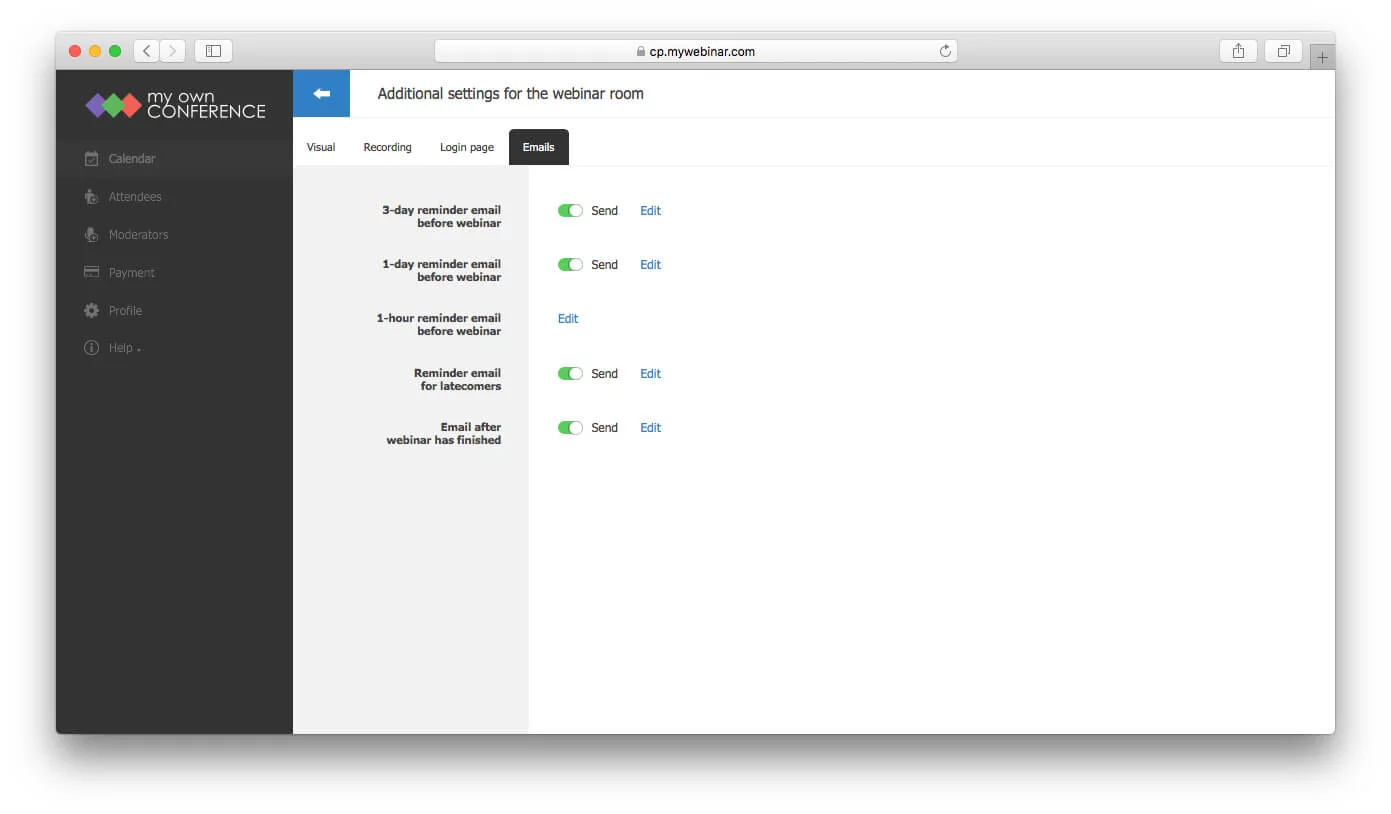Click the MyOwnConference logo
This screenshot has height=814, width=1391.
(x=176, y=105)
